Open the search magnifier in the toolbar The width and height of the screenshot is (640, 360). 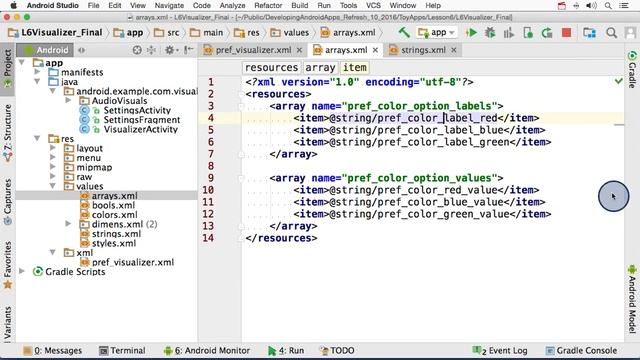coord(611,33)
